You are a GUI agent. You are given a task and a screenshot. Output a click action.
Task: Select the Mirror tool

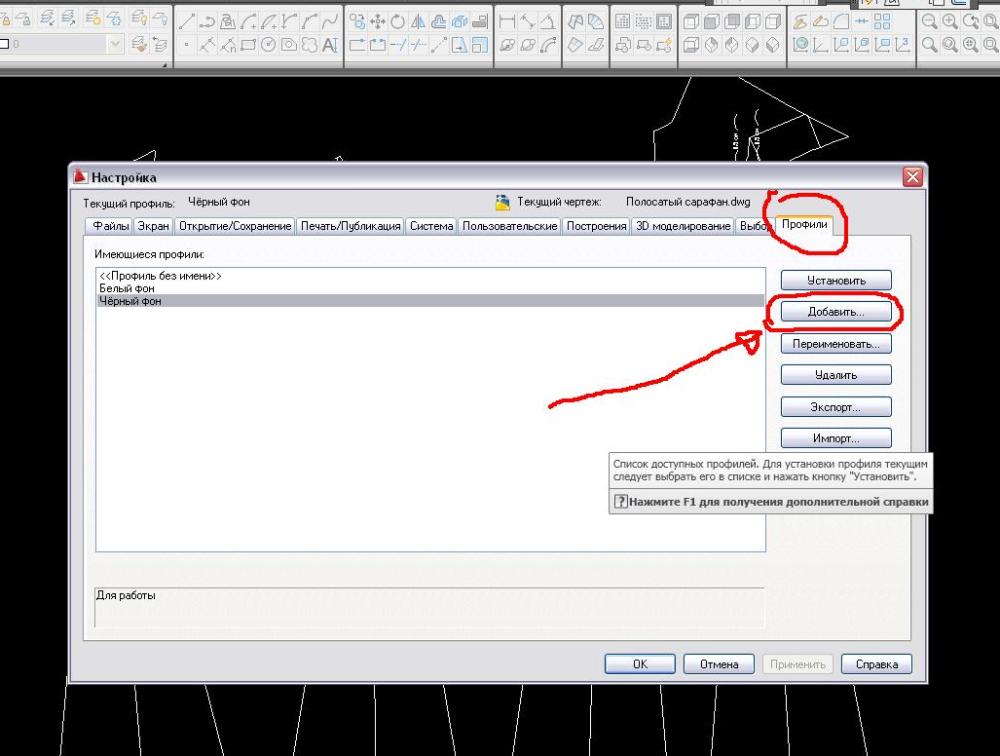[418, 22]
